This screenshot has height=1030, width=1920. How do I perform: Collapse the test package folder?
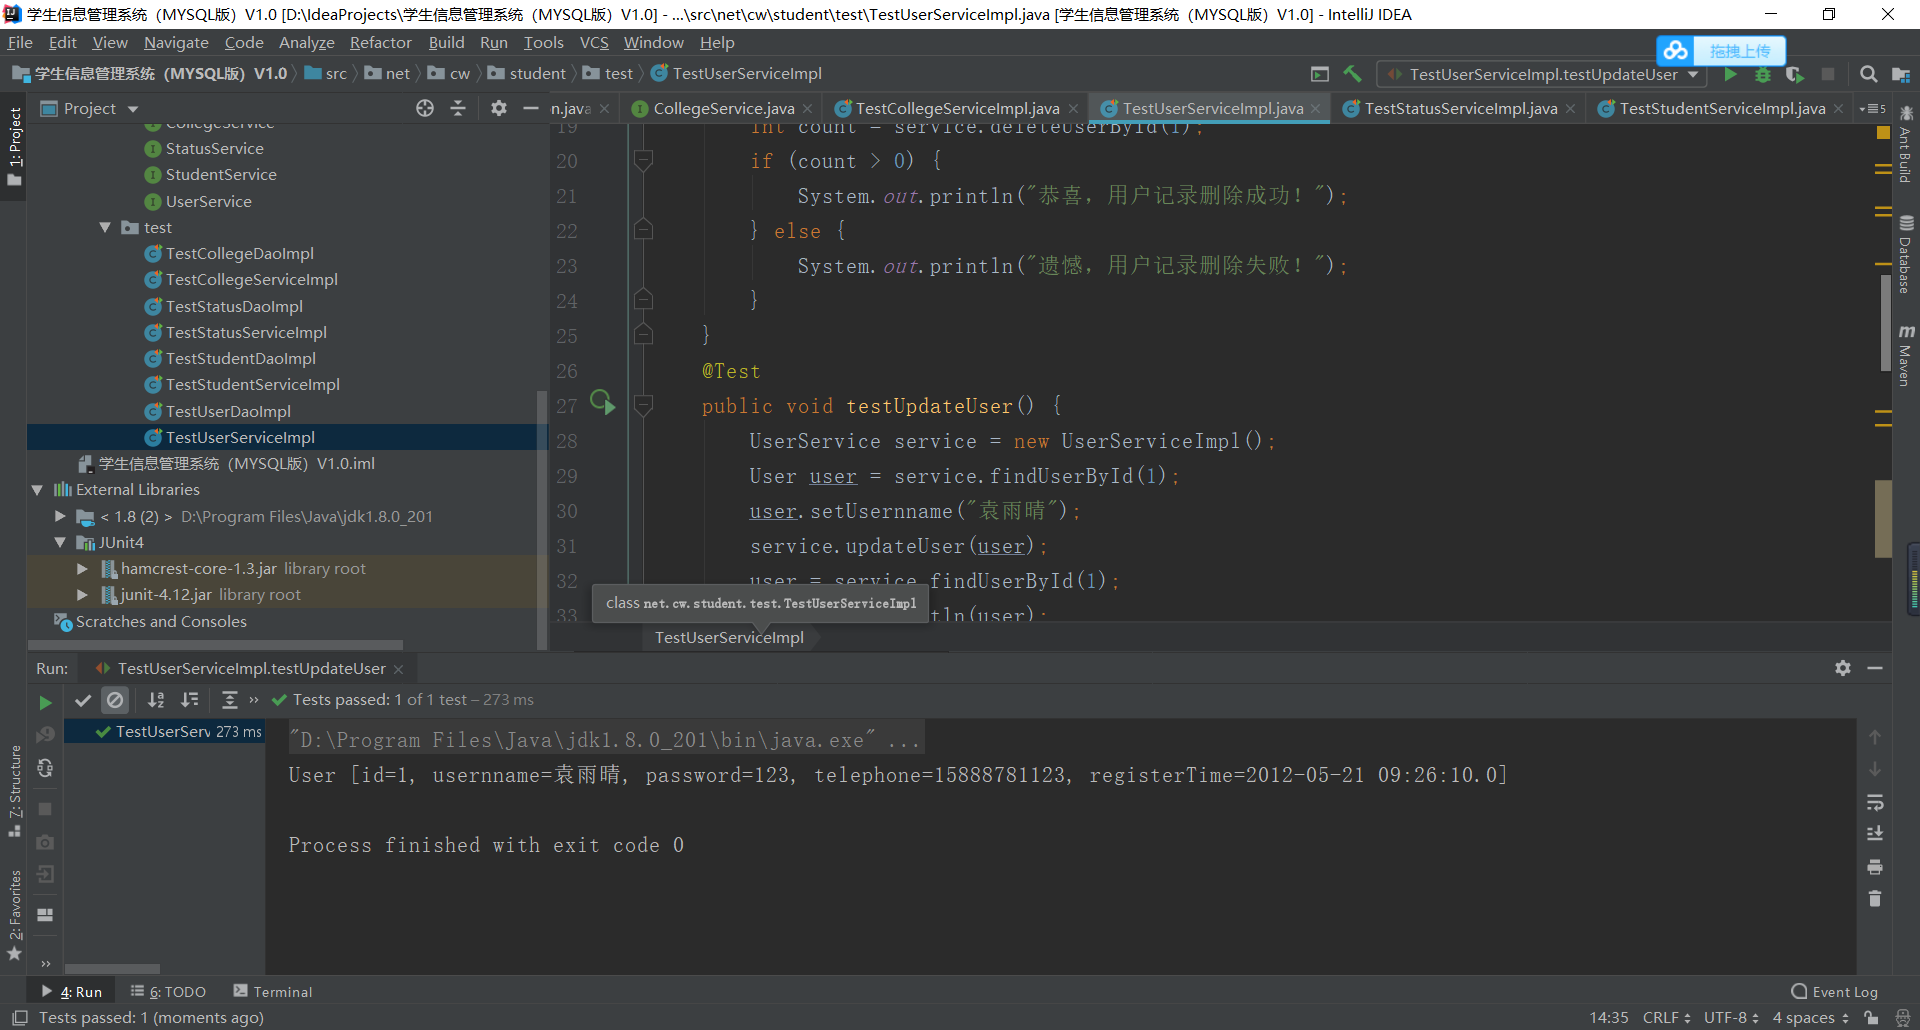[106, 227]
